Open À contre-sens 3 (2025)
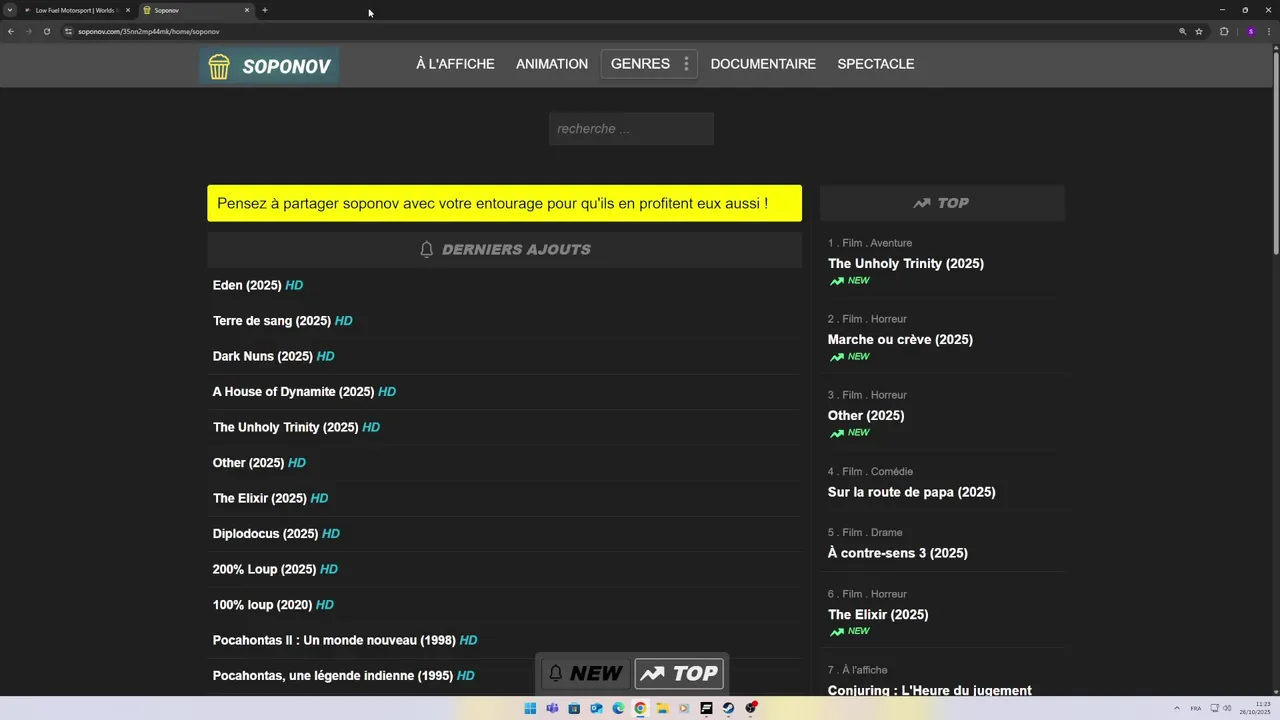The image size is (1280, 720). click(x=898, y=553)
